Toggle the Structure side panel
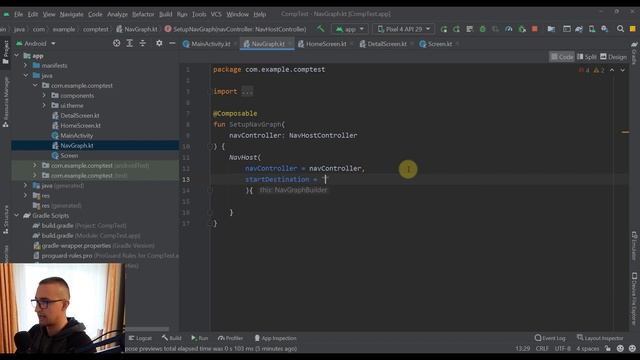The height and width of the screenshot is (360, 640). [x=5, y=220]
